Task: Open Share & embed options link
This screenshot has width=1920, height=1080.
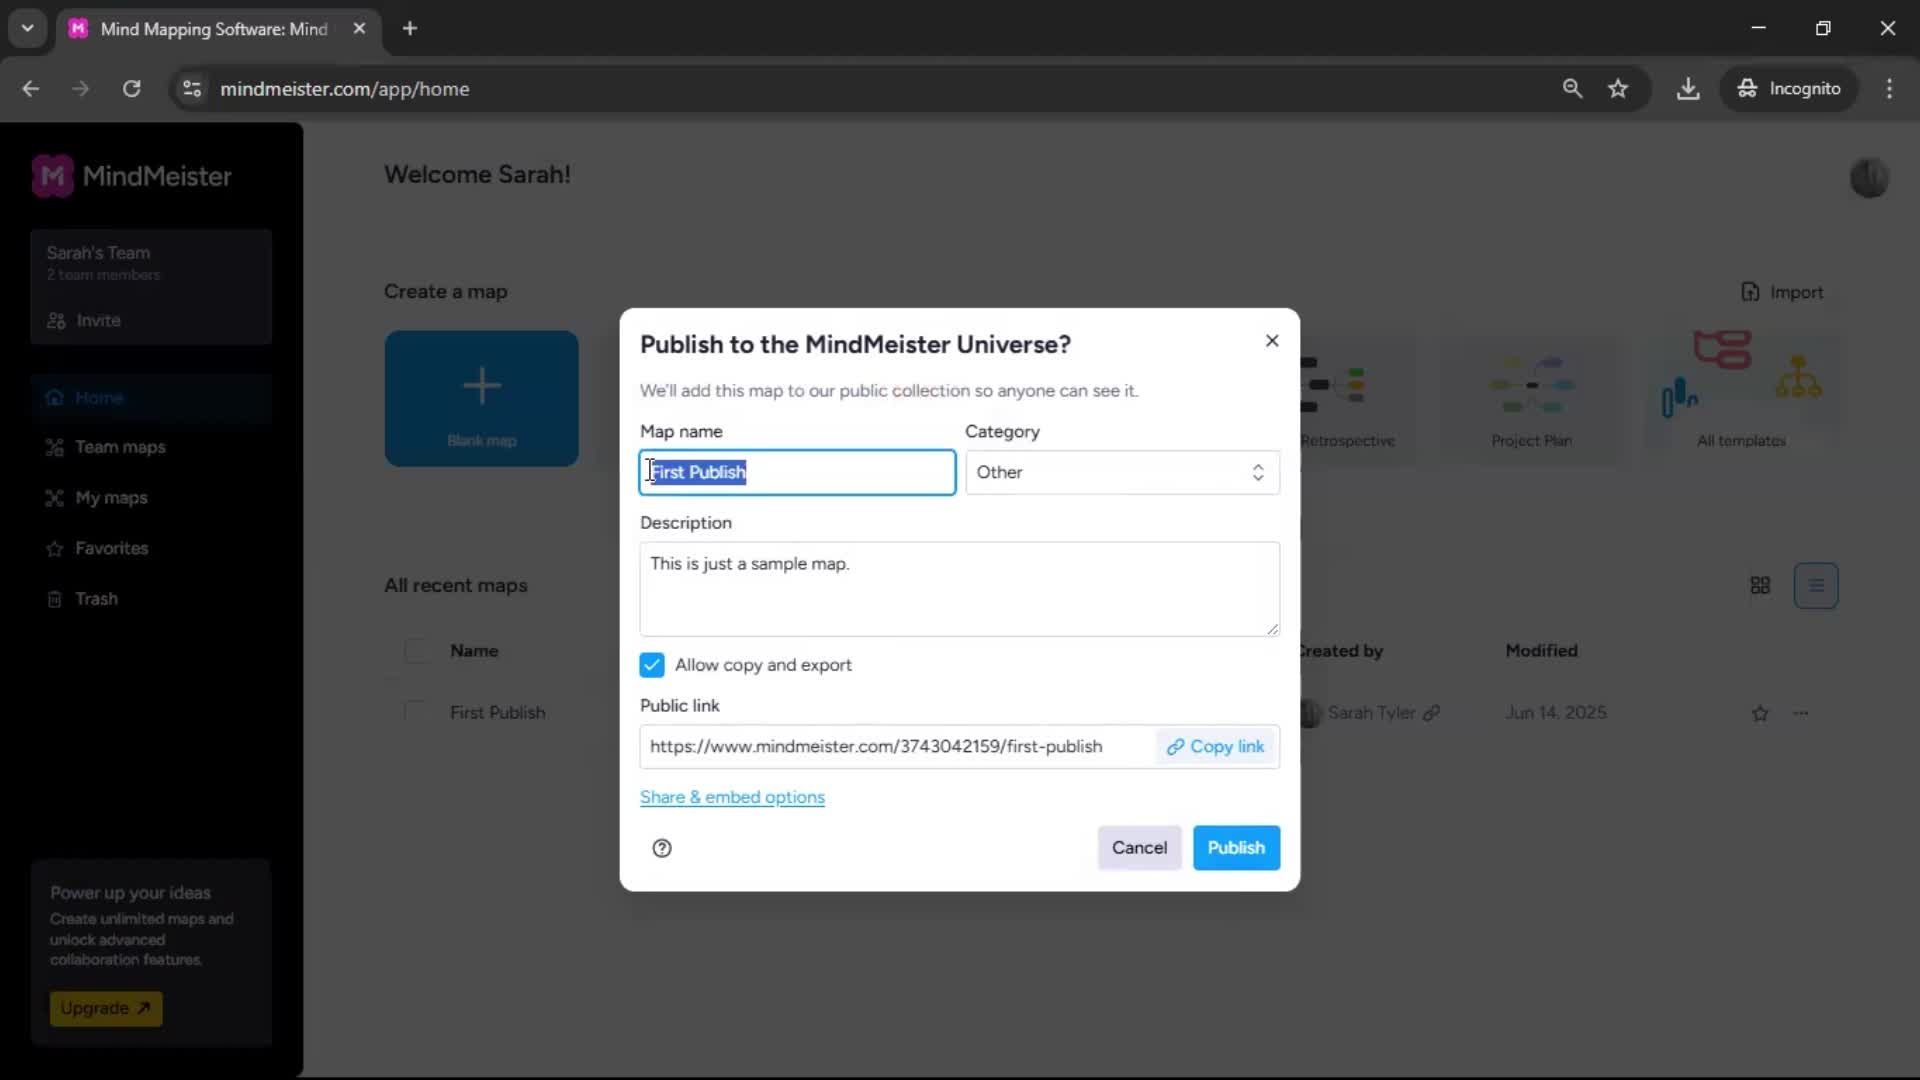Action: pyautogui.click(x=732, y=797)
